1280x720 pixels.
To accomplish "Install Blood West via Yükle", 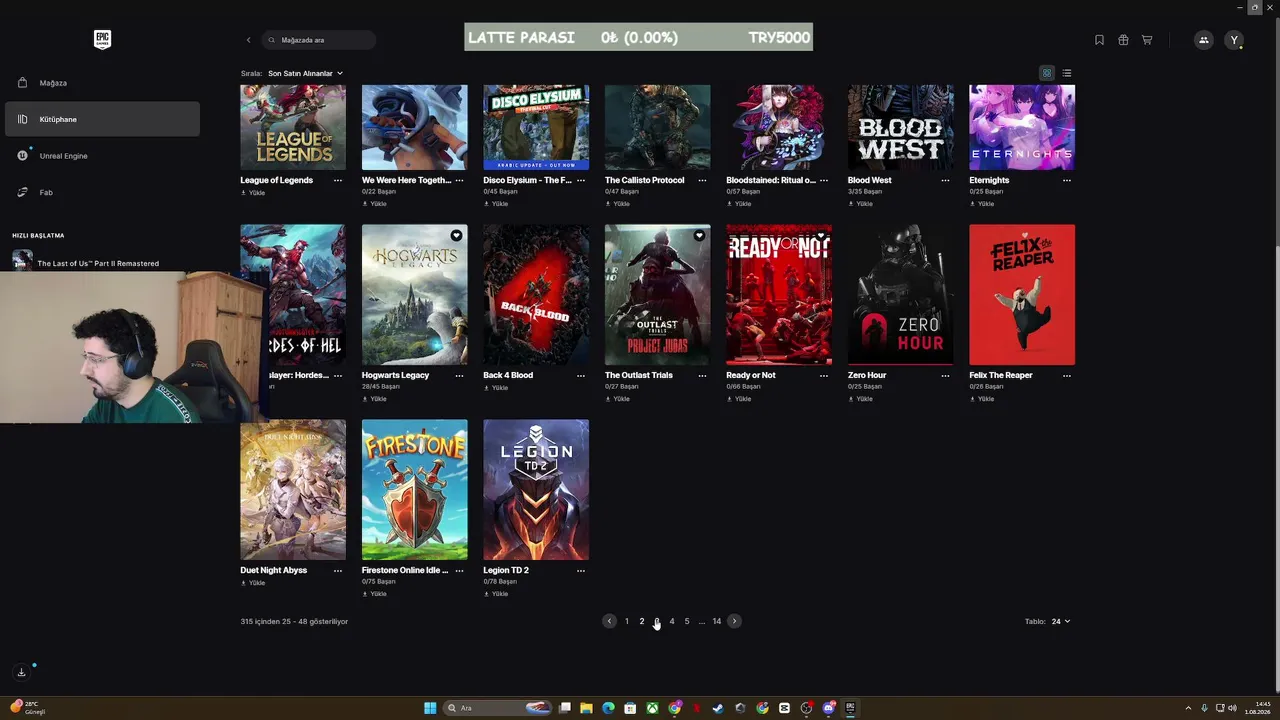I will (x=860, y=204).
